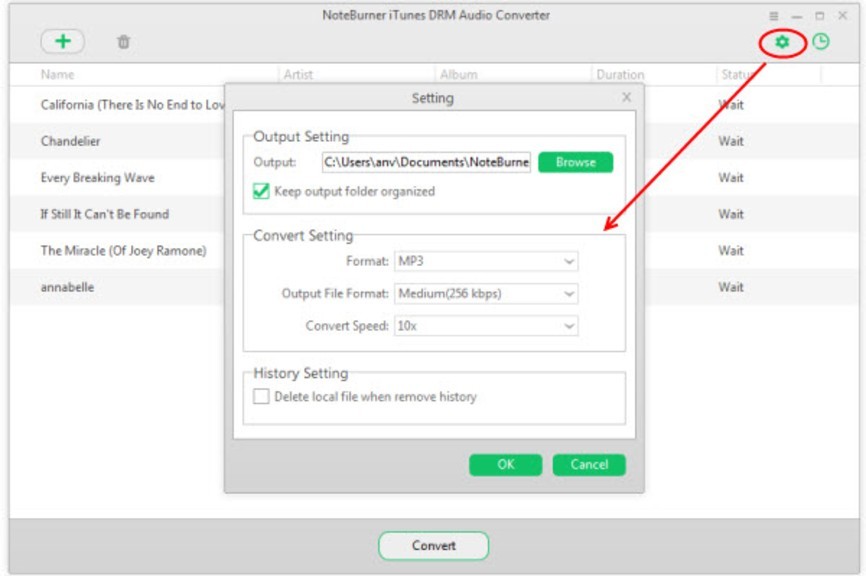This screenshot has width=866, height=576.
Task: Open the Format MP3 dropdown
Action: click(x=486, y=261)
